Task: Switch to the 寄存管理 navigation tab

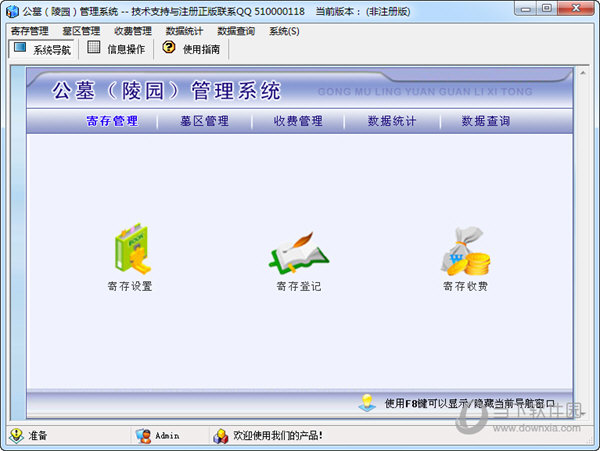Action: [x=112, y=121]
